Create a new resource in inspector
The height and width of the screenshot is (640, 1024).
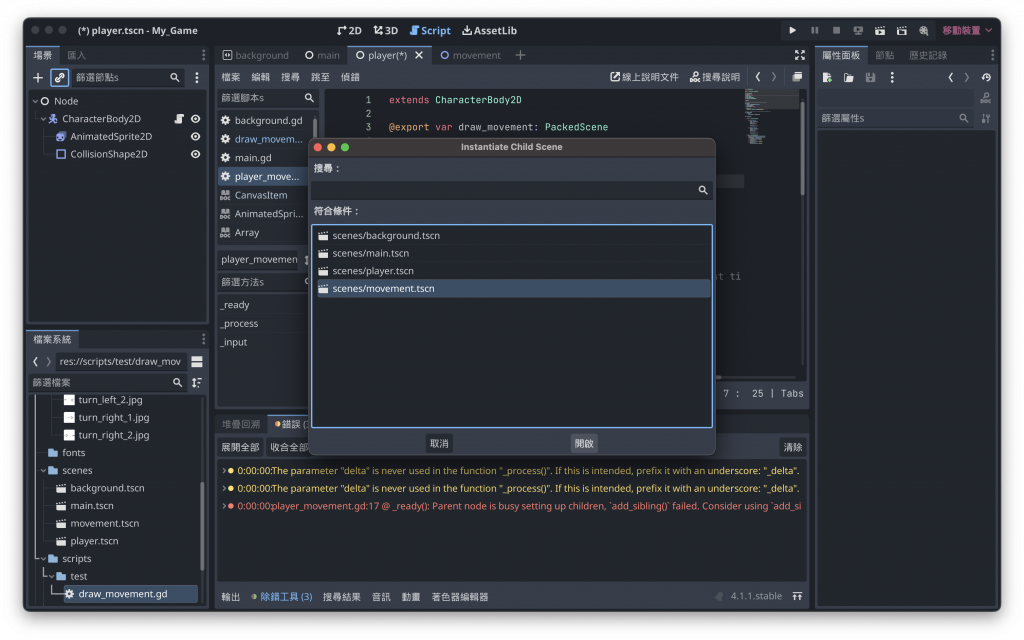(x=827, y=78)
